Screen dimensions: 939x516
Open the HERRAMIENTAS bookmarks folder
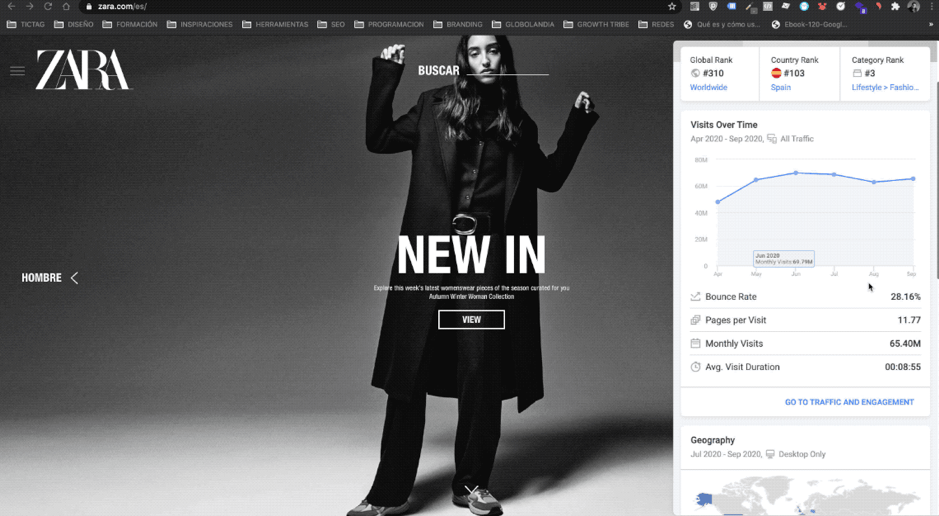[x=275, y=25]
